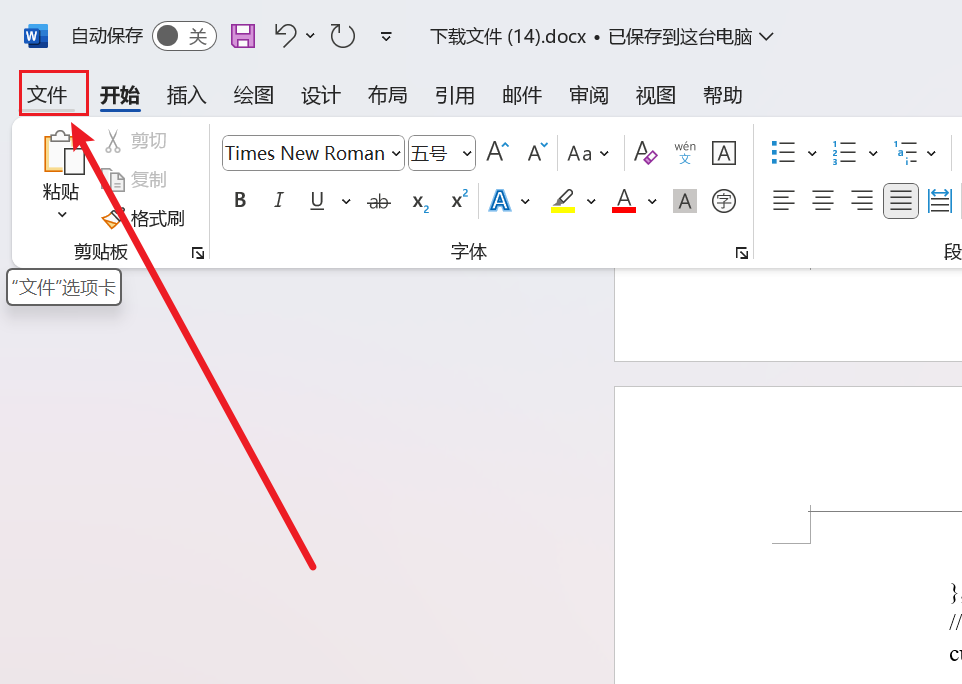Toggle the AutoSave switch
Screen dimensions: 962x684
(x=184, y=36)
